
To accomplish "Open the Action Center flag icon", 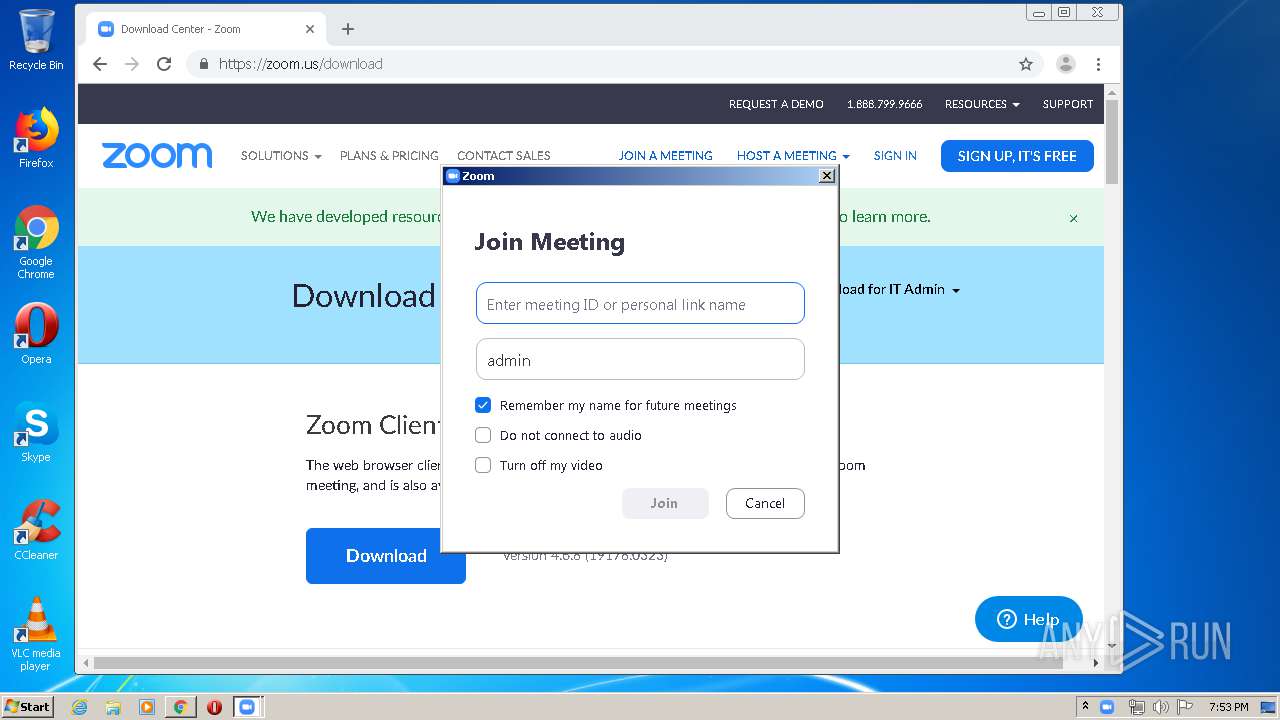I will [x=1185, y=707].
